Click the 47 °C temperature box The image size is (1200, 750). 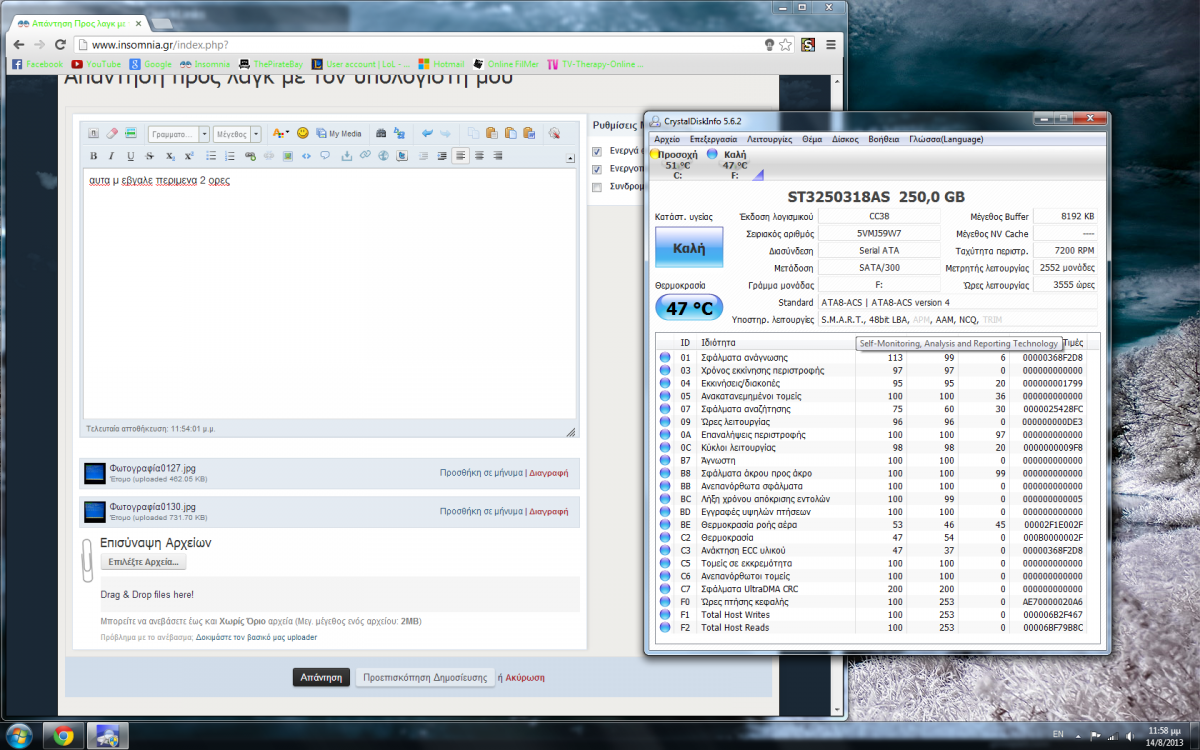coord(690,308)
